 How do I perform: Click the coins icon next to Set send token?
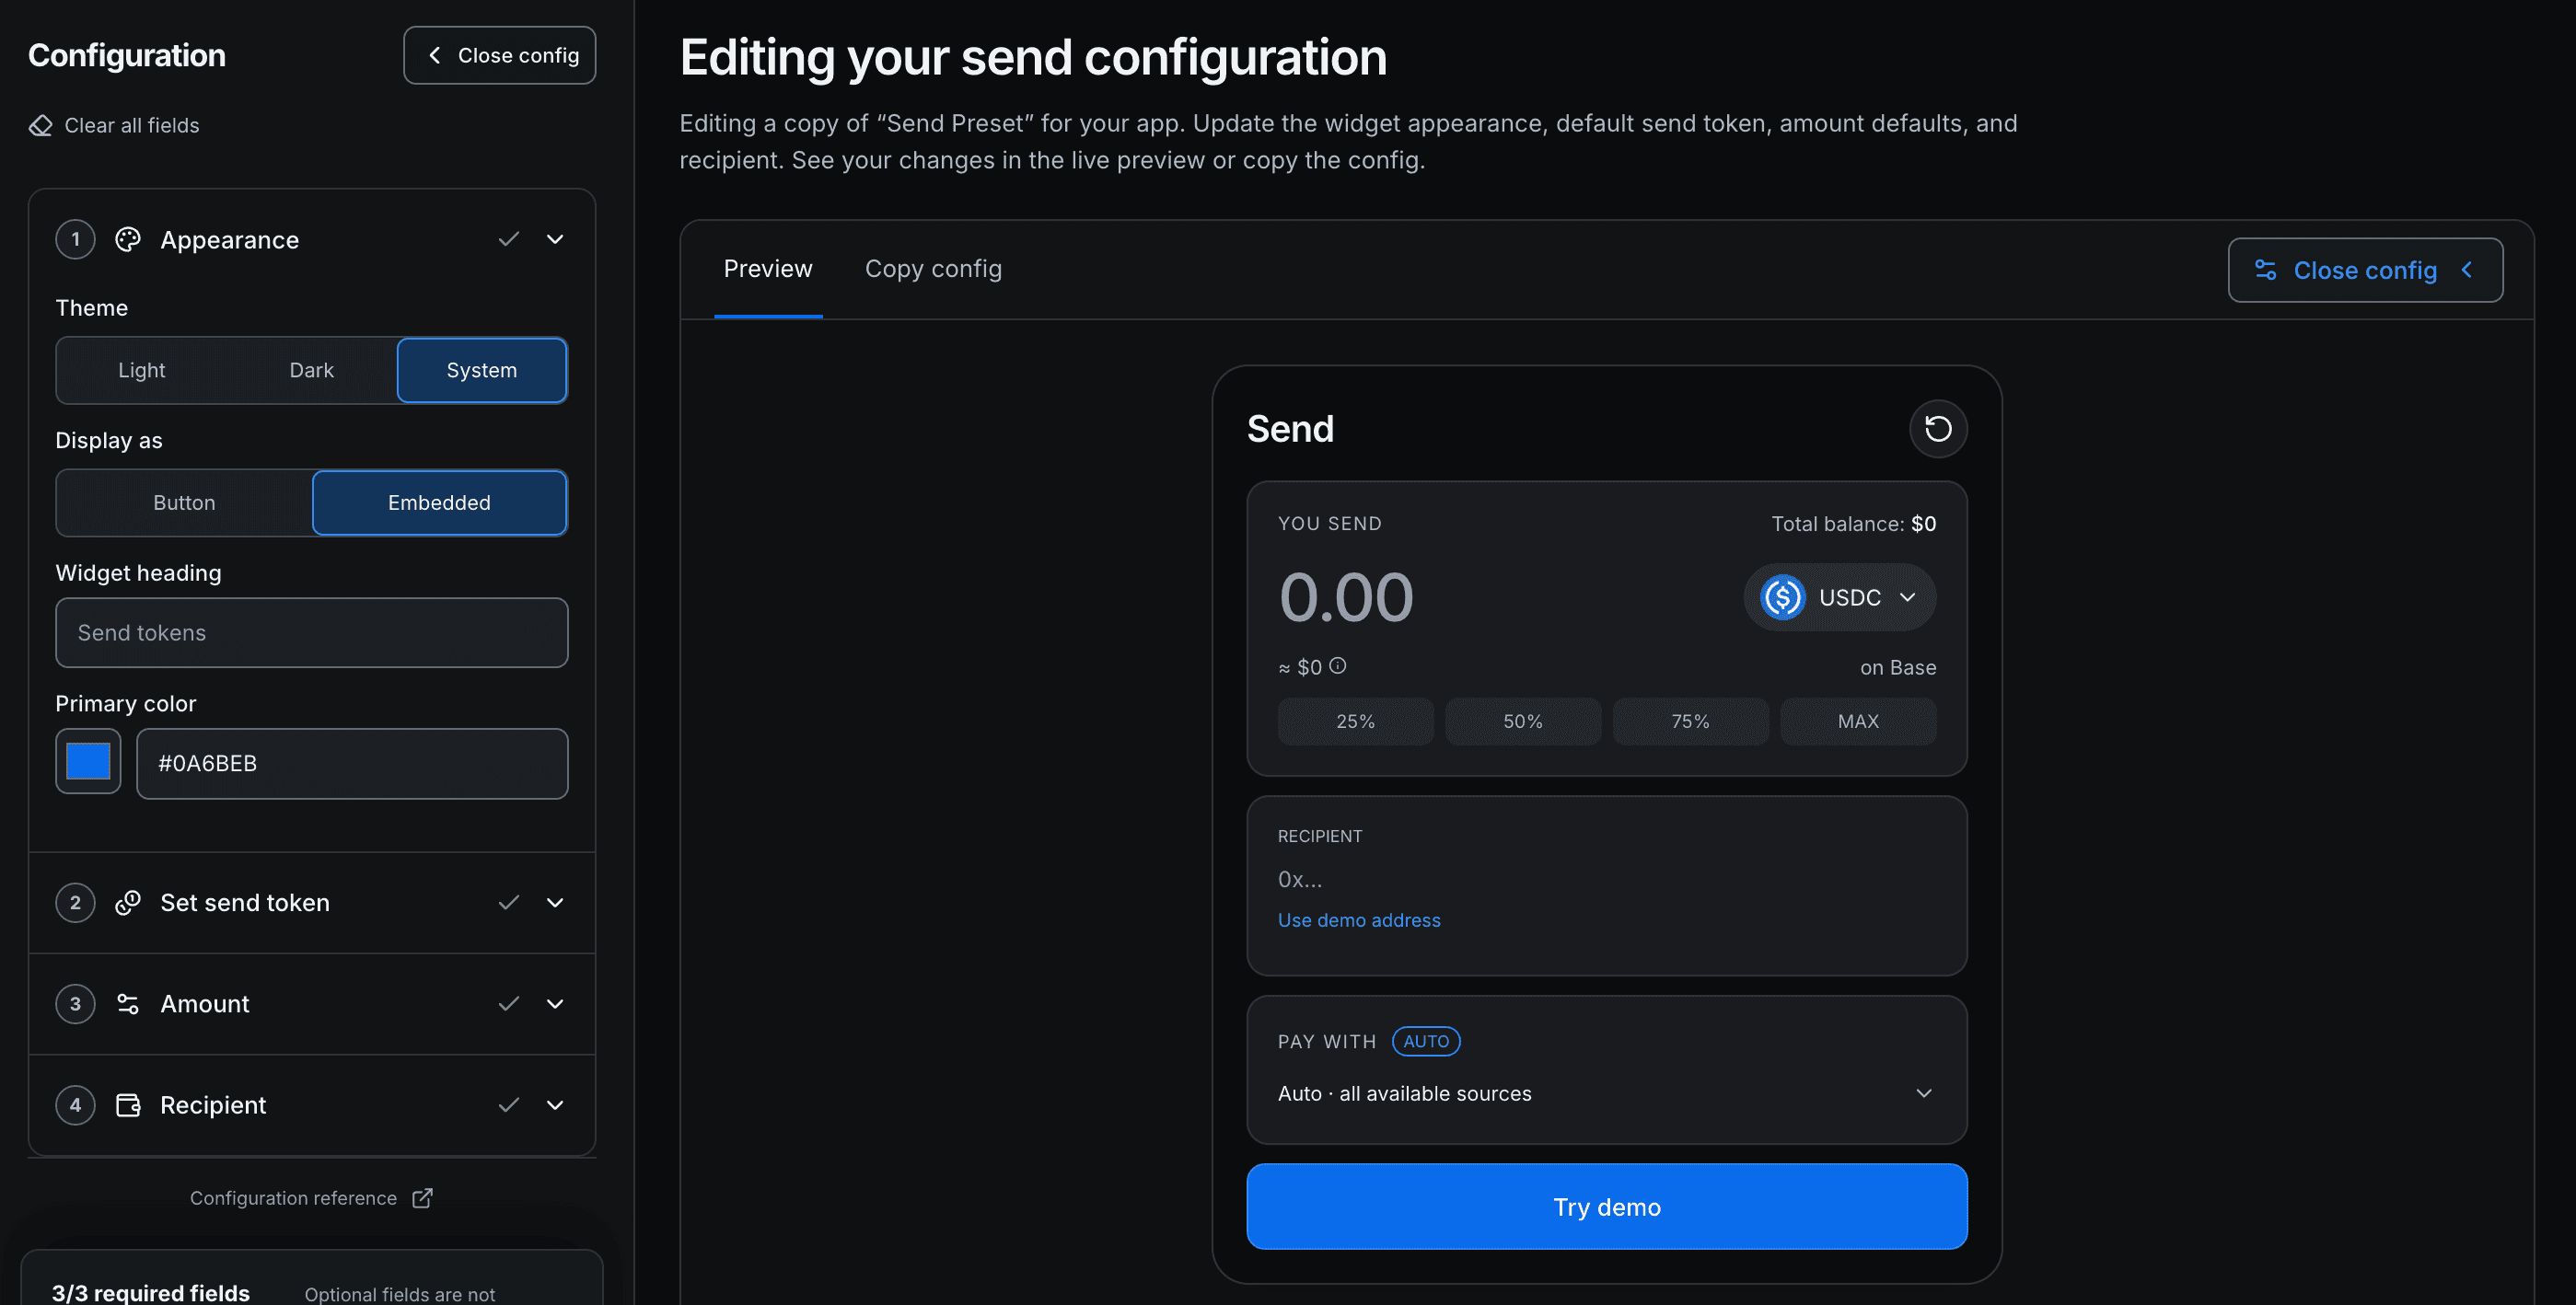pyautogui.click(x=128, y=902)
